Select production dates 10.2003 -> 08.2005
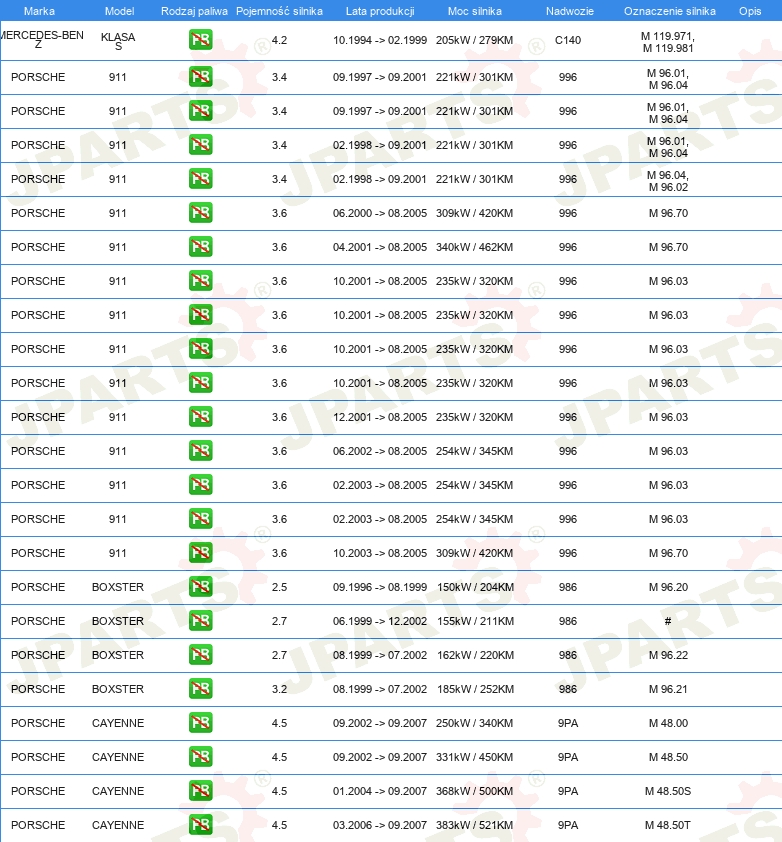782x842 pixels. pyautogui.click(x=380, y=553)
